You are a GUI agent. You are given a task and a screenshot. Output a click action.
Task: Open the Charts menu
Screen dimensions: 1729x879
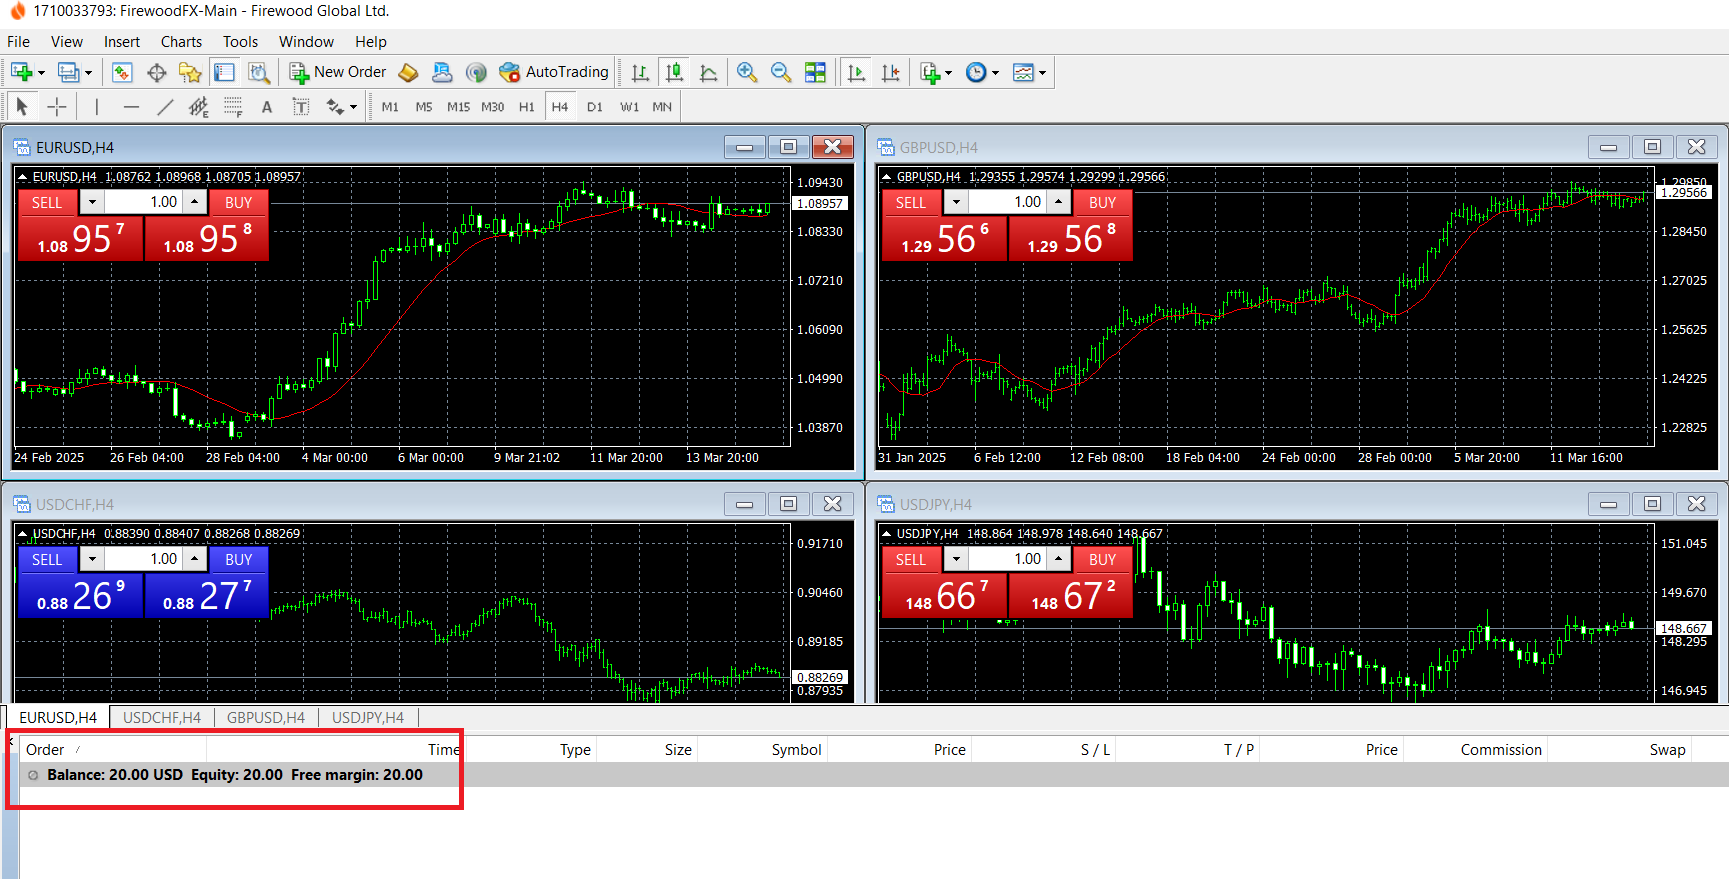tap(181, 42)
